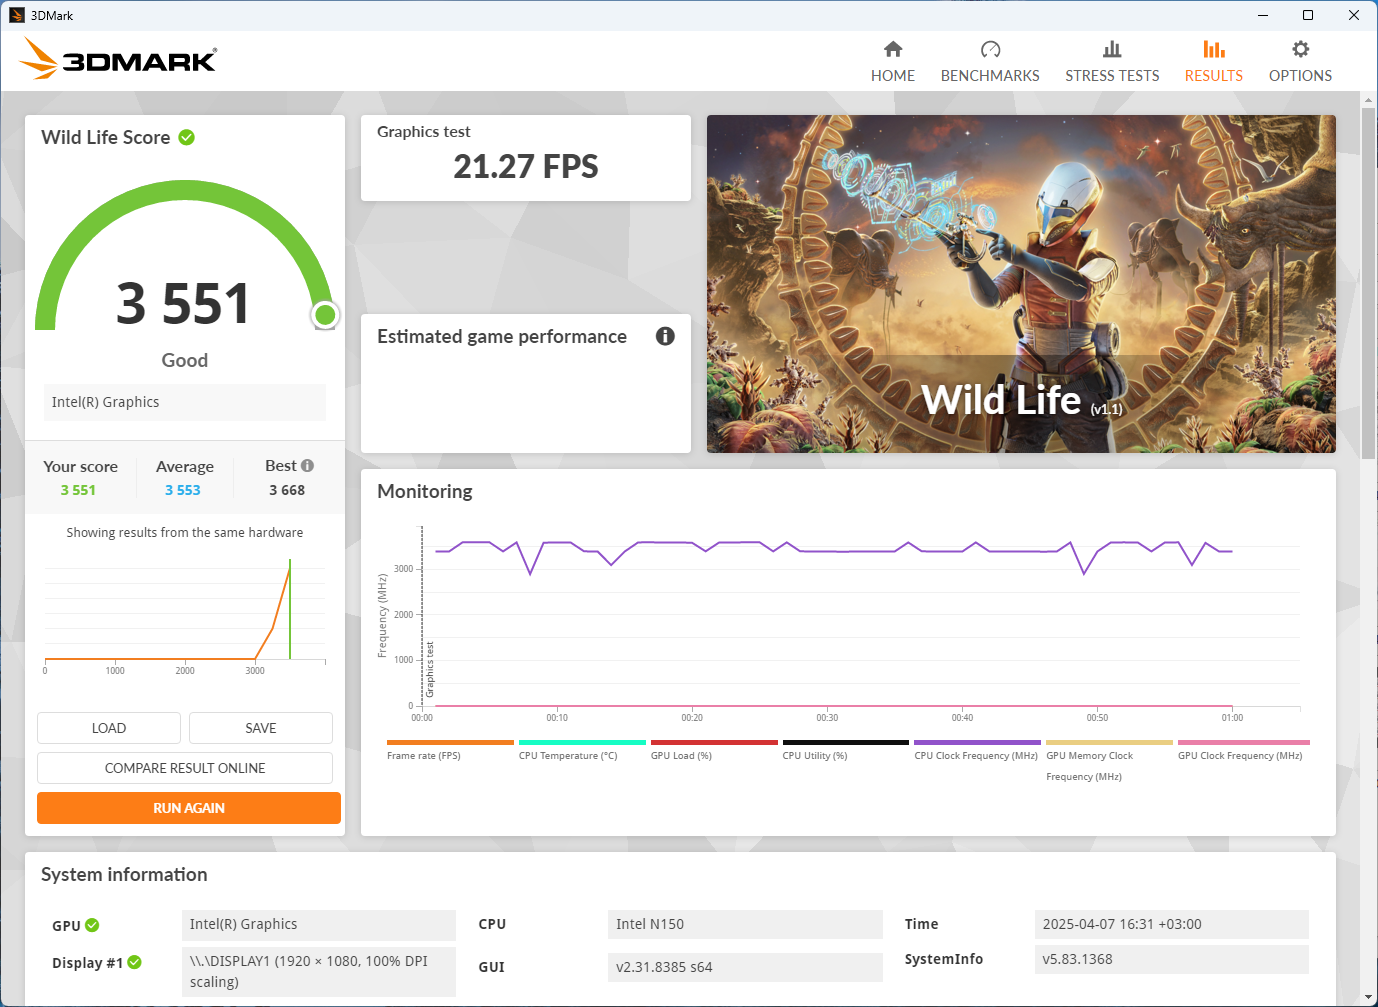Image resolution: width=1378 pixels, height=1007 pixels.
Task: Click the 3DMark logo in header
Action: [118, 59]
